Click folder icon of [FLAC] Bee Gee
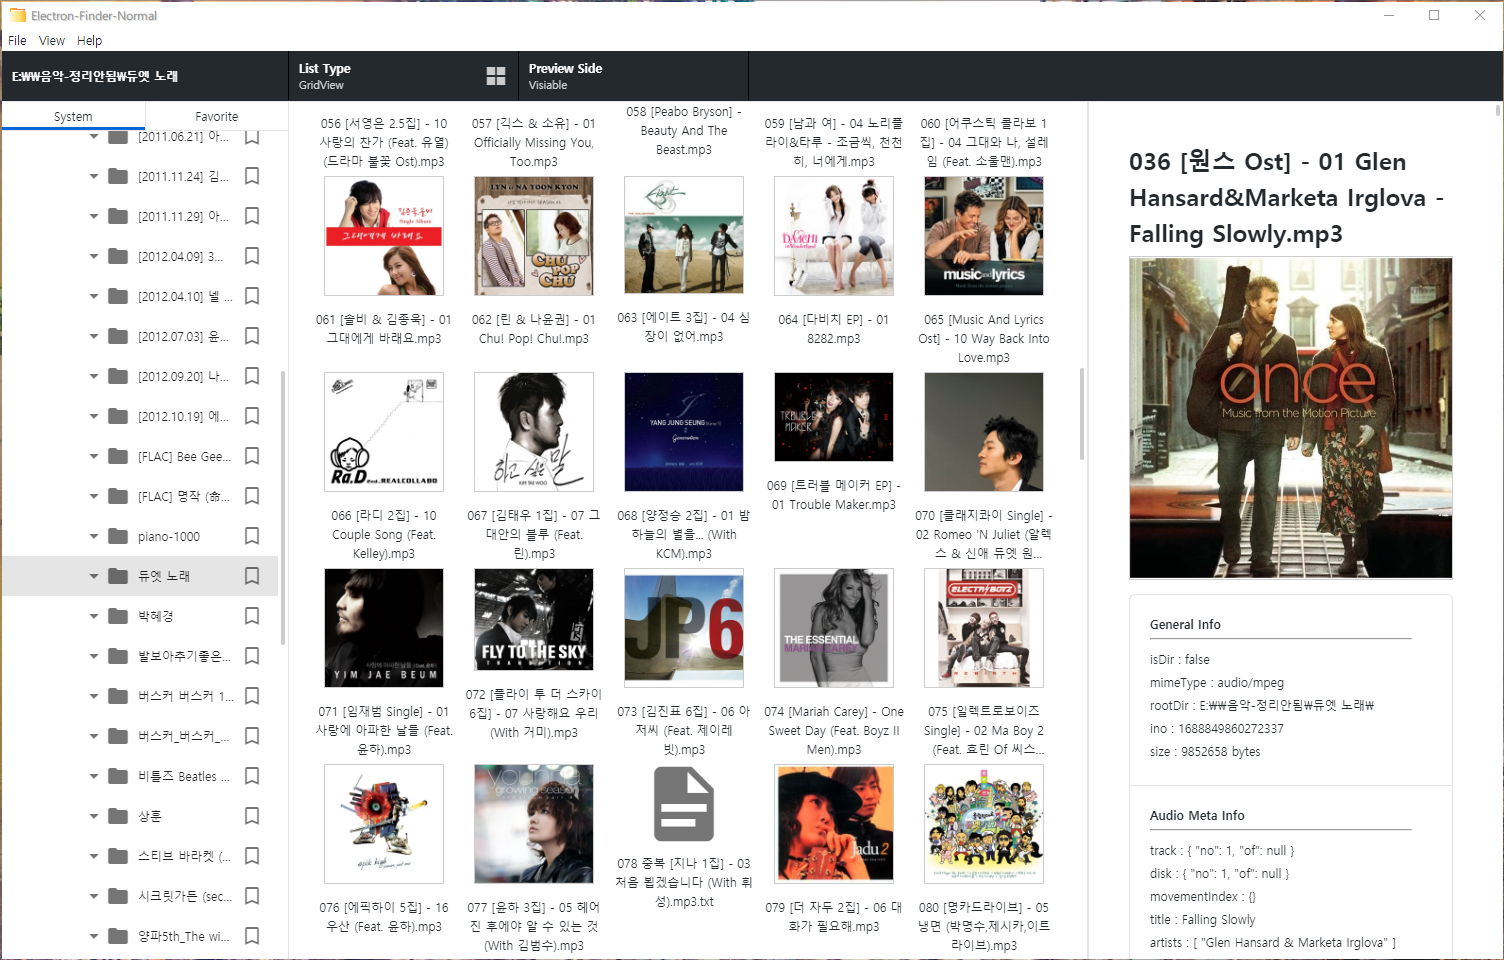Screen dimensions: 1504x960 (118, 456)
